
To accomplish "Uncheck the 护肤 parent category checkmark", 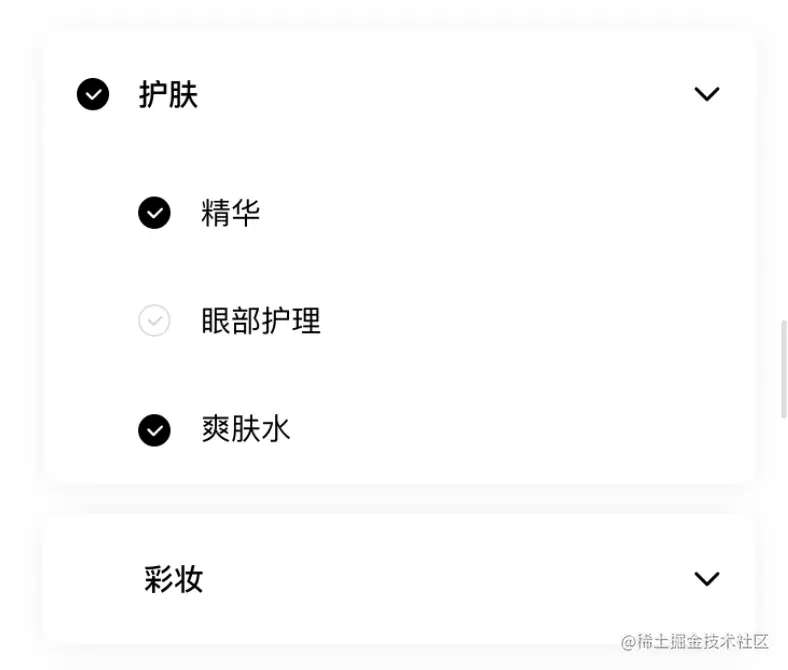I will pyautogui.click(x=93, y=94).
